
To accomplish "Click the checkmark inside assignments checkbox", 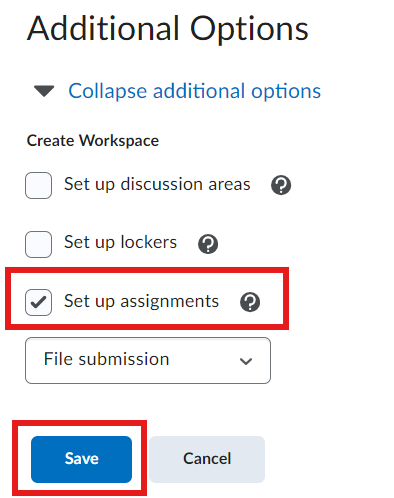I will (x=38, y=302).
